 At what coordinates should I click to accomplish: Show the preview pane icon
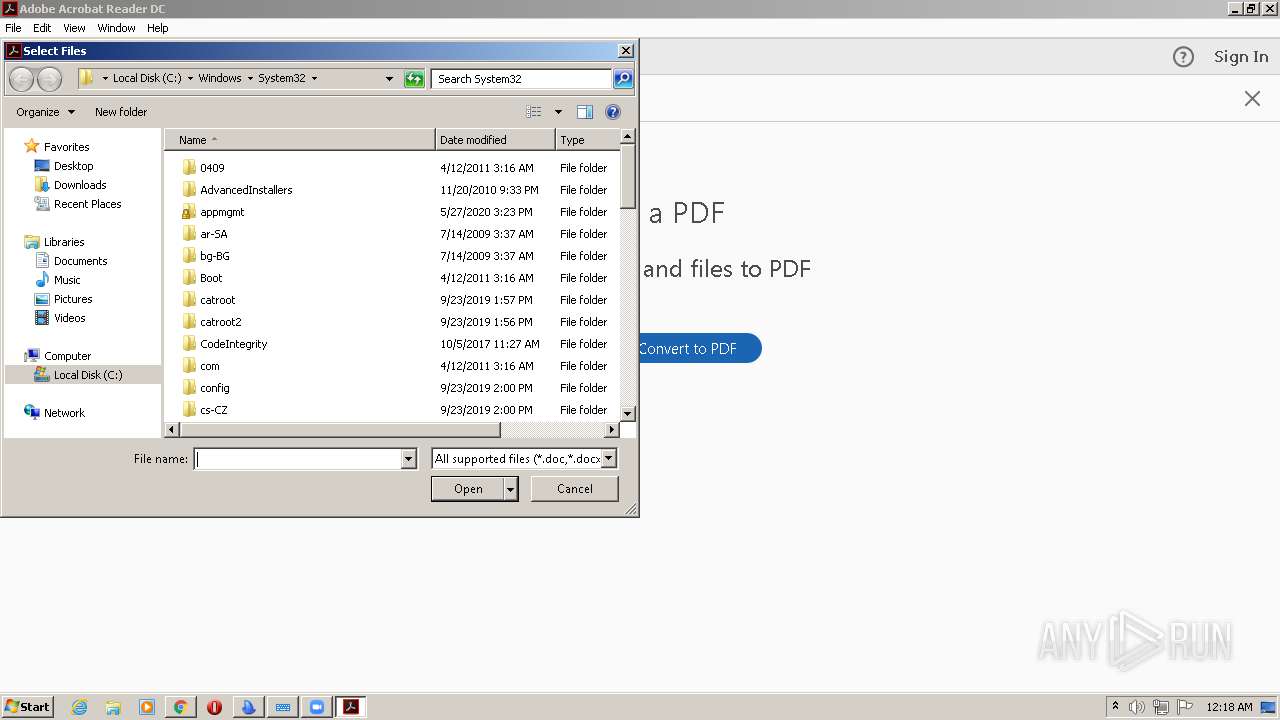pos(585,112)
